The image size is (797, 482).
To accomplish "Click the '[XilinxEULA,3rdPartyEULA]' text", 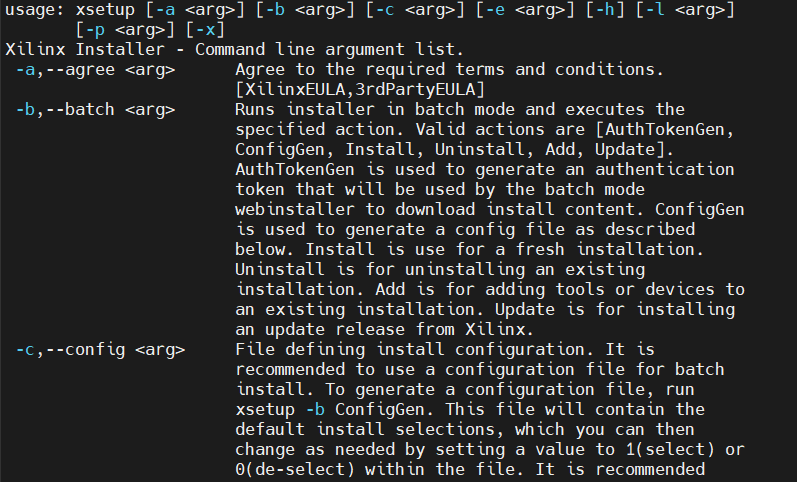I will (360, 89).
